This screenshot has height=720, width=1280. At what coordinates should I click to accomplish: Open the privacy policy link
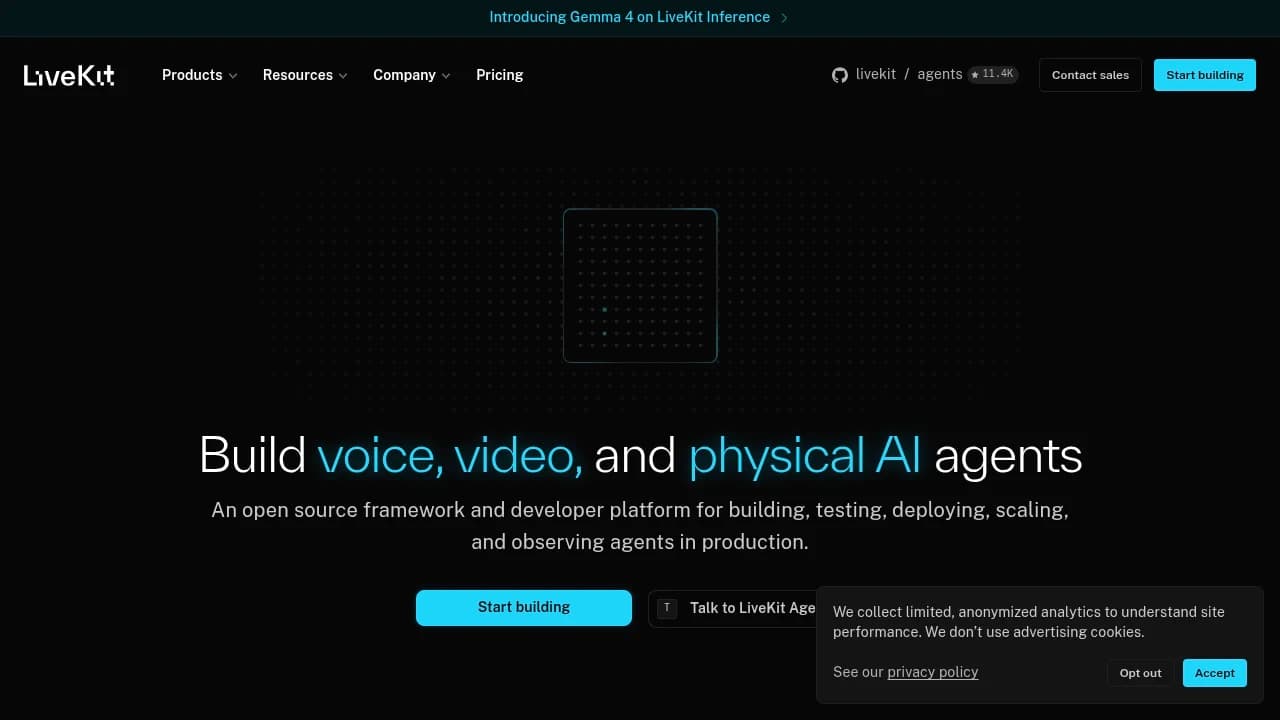933,672
